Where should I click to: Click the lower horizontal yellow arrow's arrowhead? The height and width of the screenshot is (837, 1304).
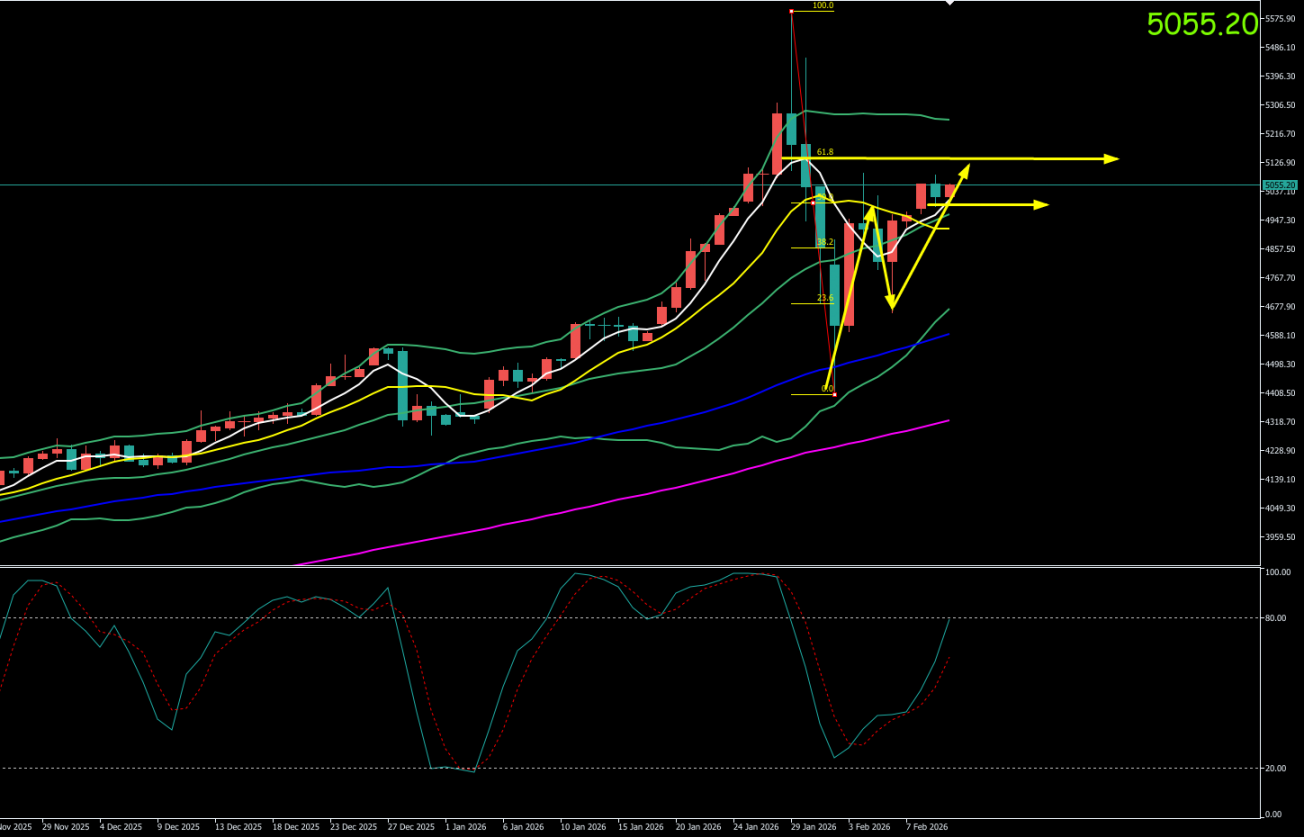1042,205
